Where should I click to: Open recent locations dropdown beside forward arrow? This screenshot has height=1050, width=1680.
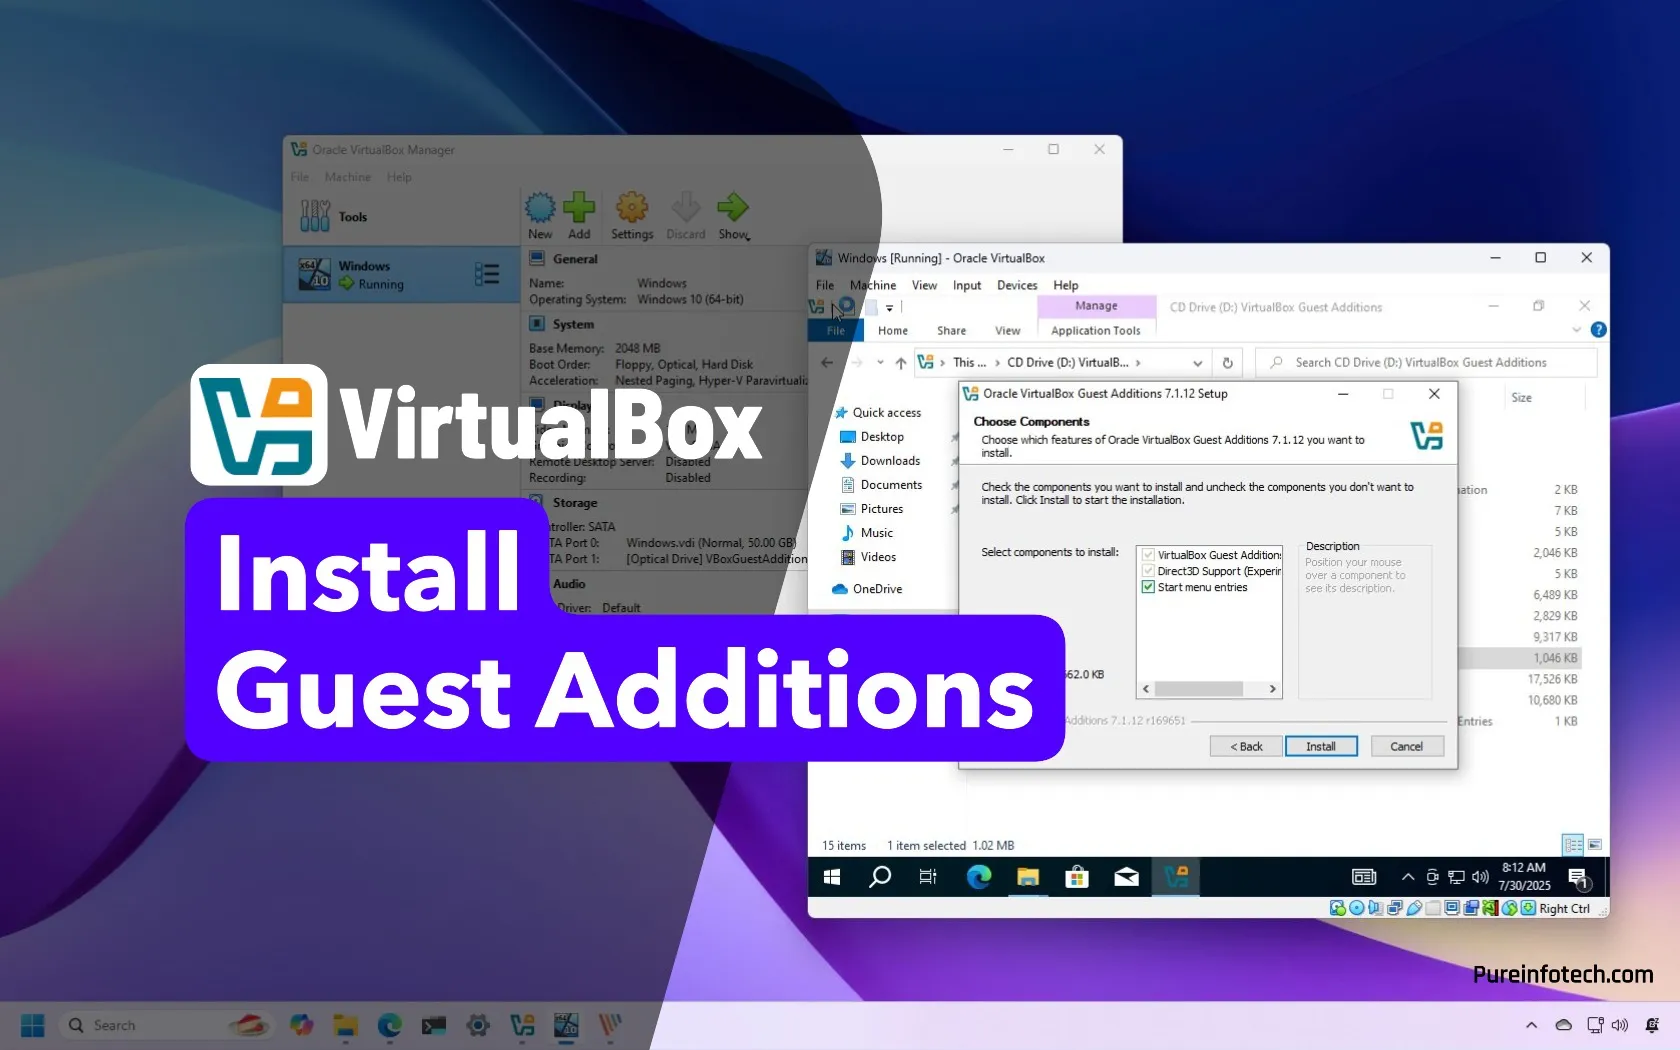coord(880,363)
